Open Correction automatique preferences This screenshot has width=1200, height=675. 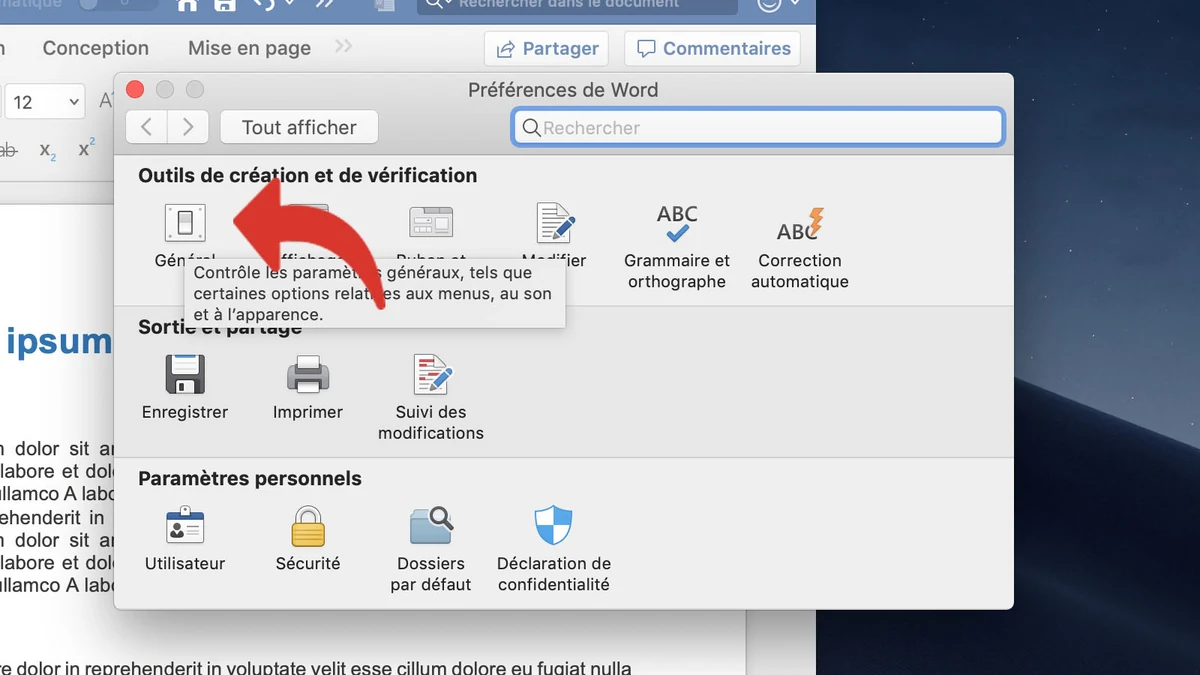click(x=800, y=223)
